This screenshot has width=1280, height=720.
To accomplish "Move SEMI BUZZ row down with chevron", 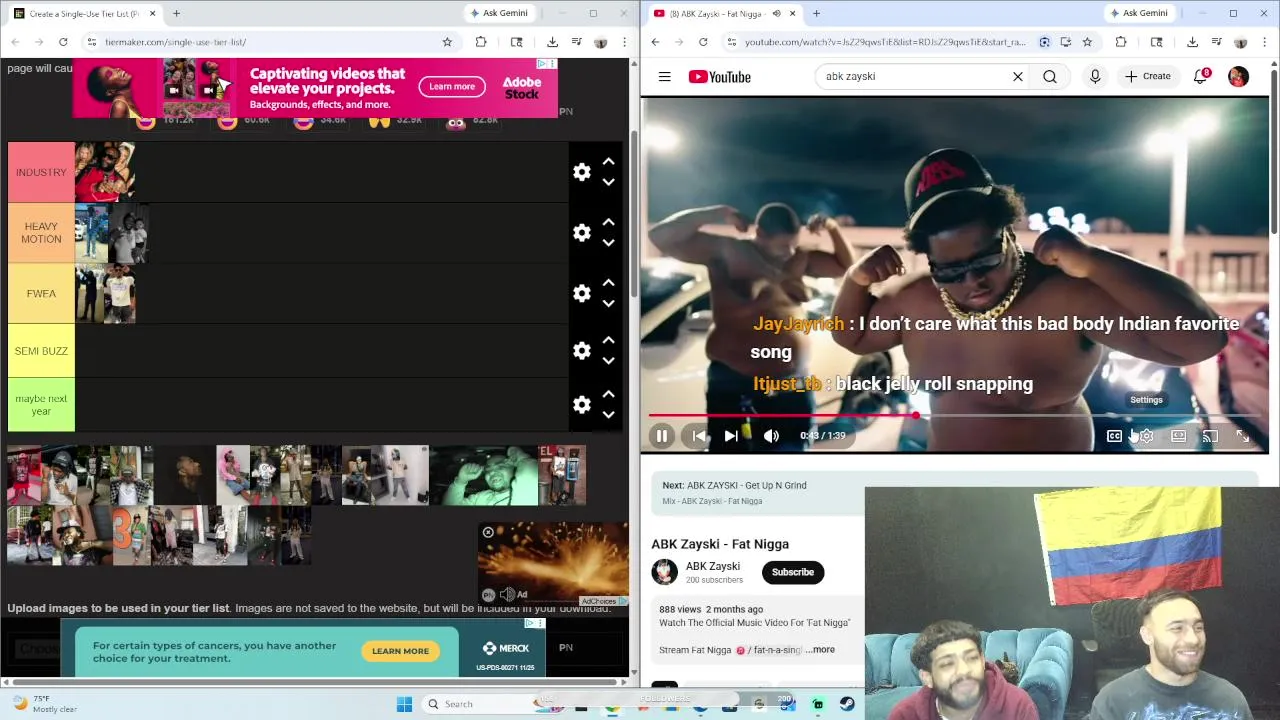I will point(608,361).
